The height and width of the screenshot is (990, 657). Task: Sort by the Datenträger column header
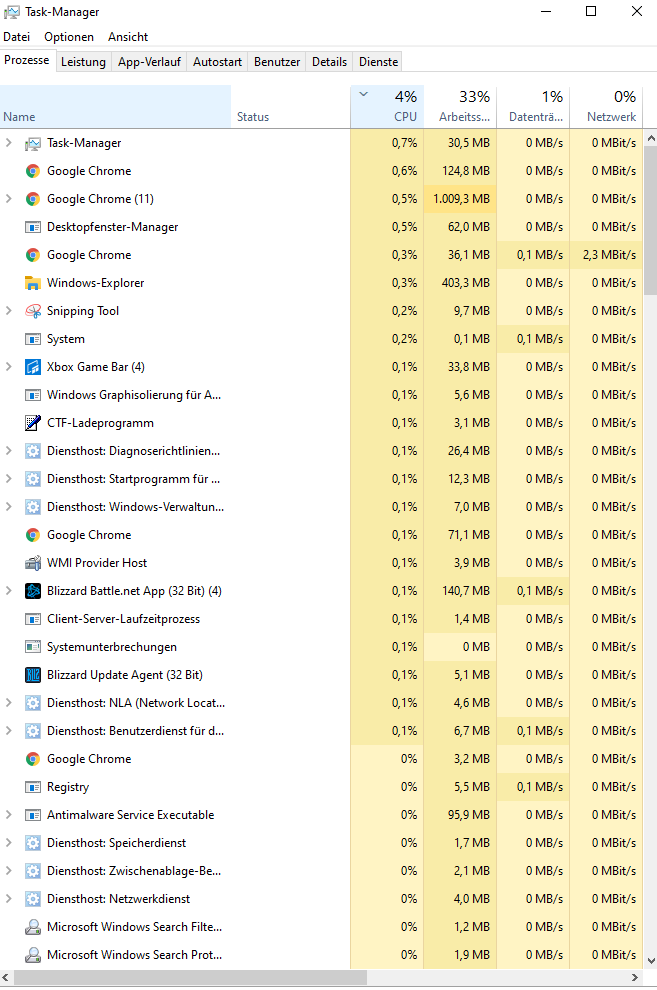point(533,107)
